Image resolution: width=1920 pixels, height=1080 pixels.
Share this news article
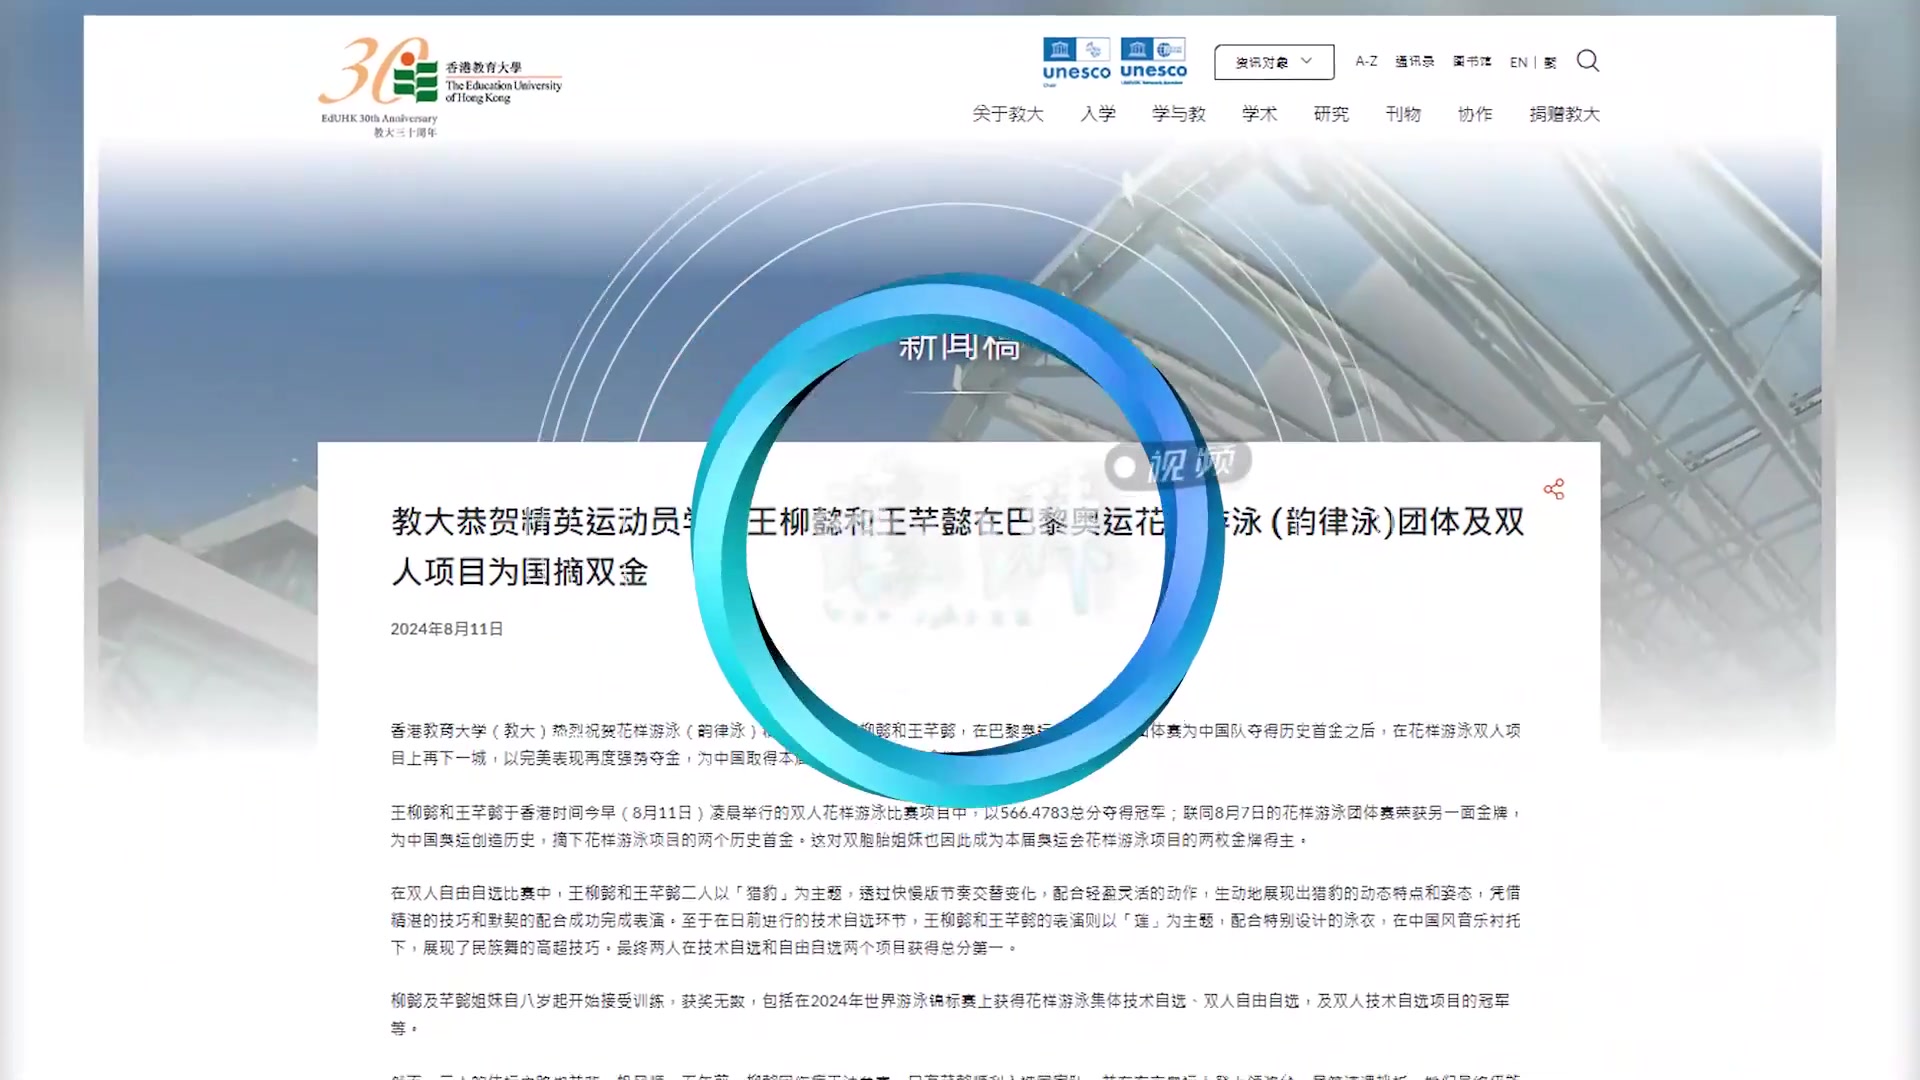1553,489
